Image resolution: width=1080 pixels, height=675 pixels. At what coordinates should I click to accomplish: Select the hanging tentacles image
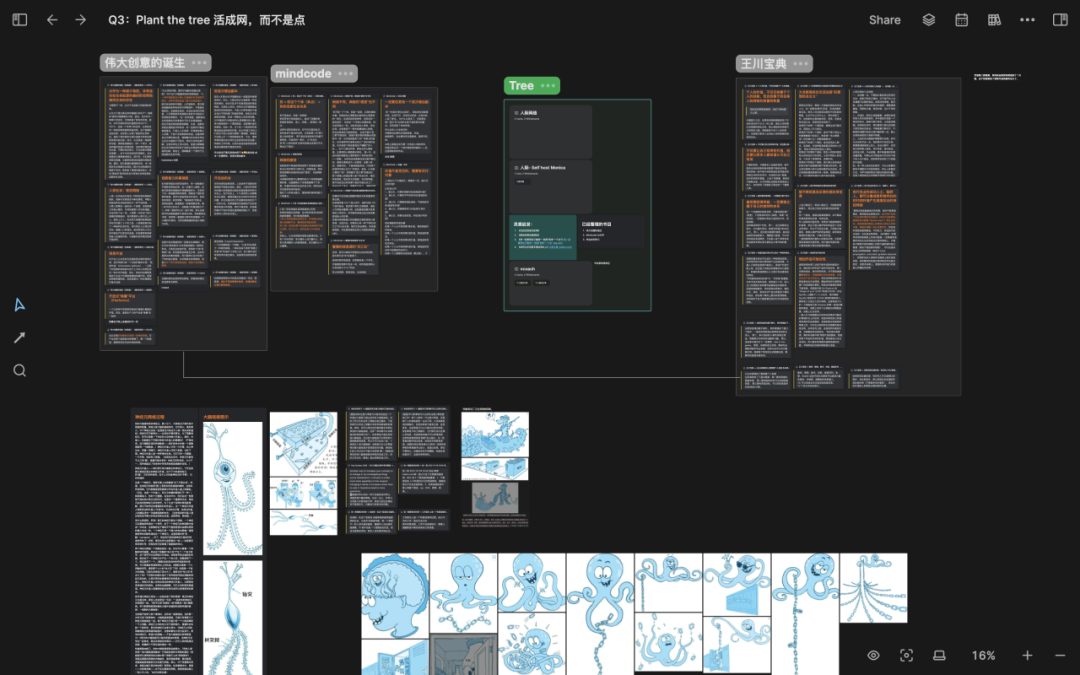pyautogui.click(x=873, y=588)
